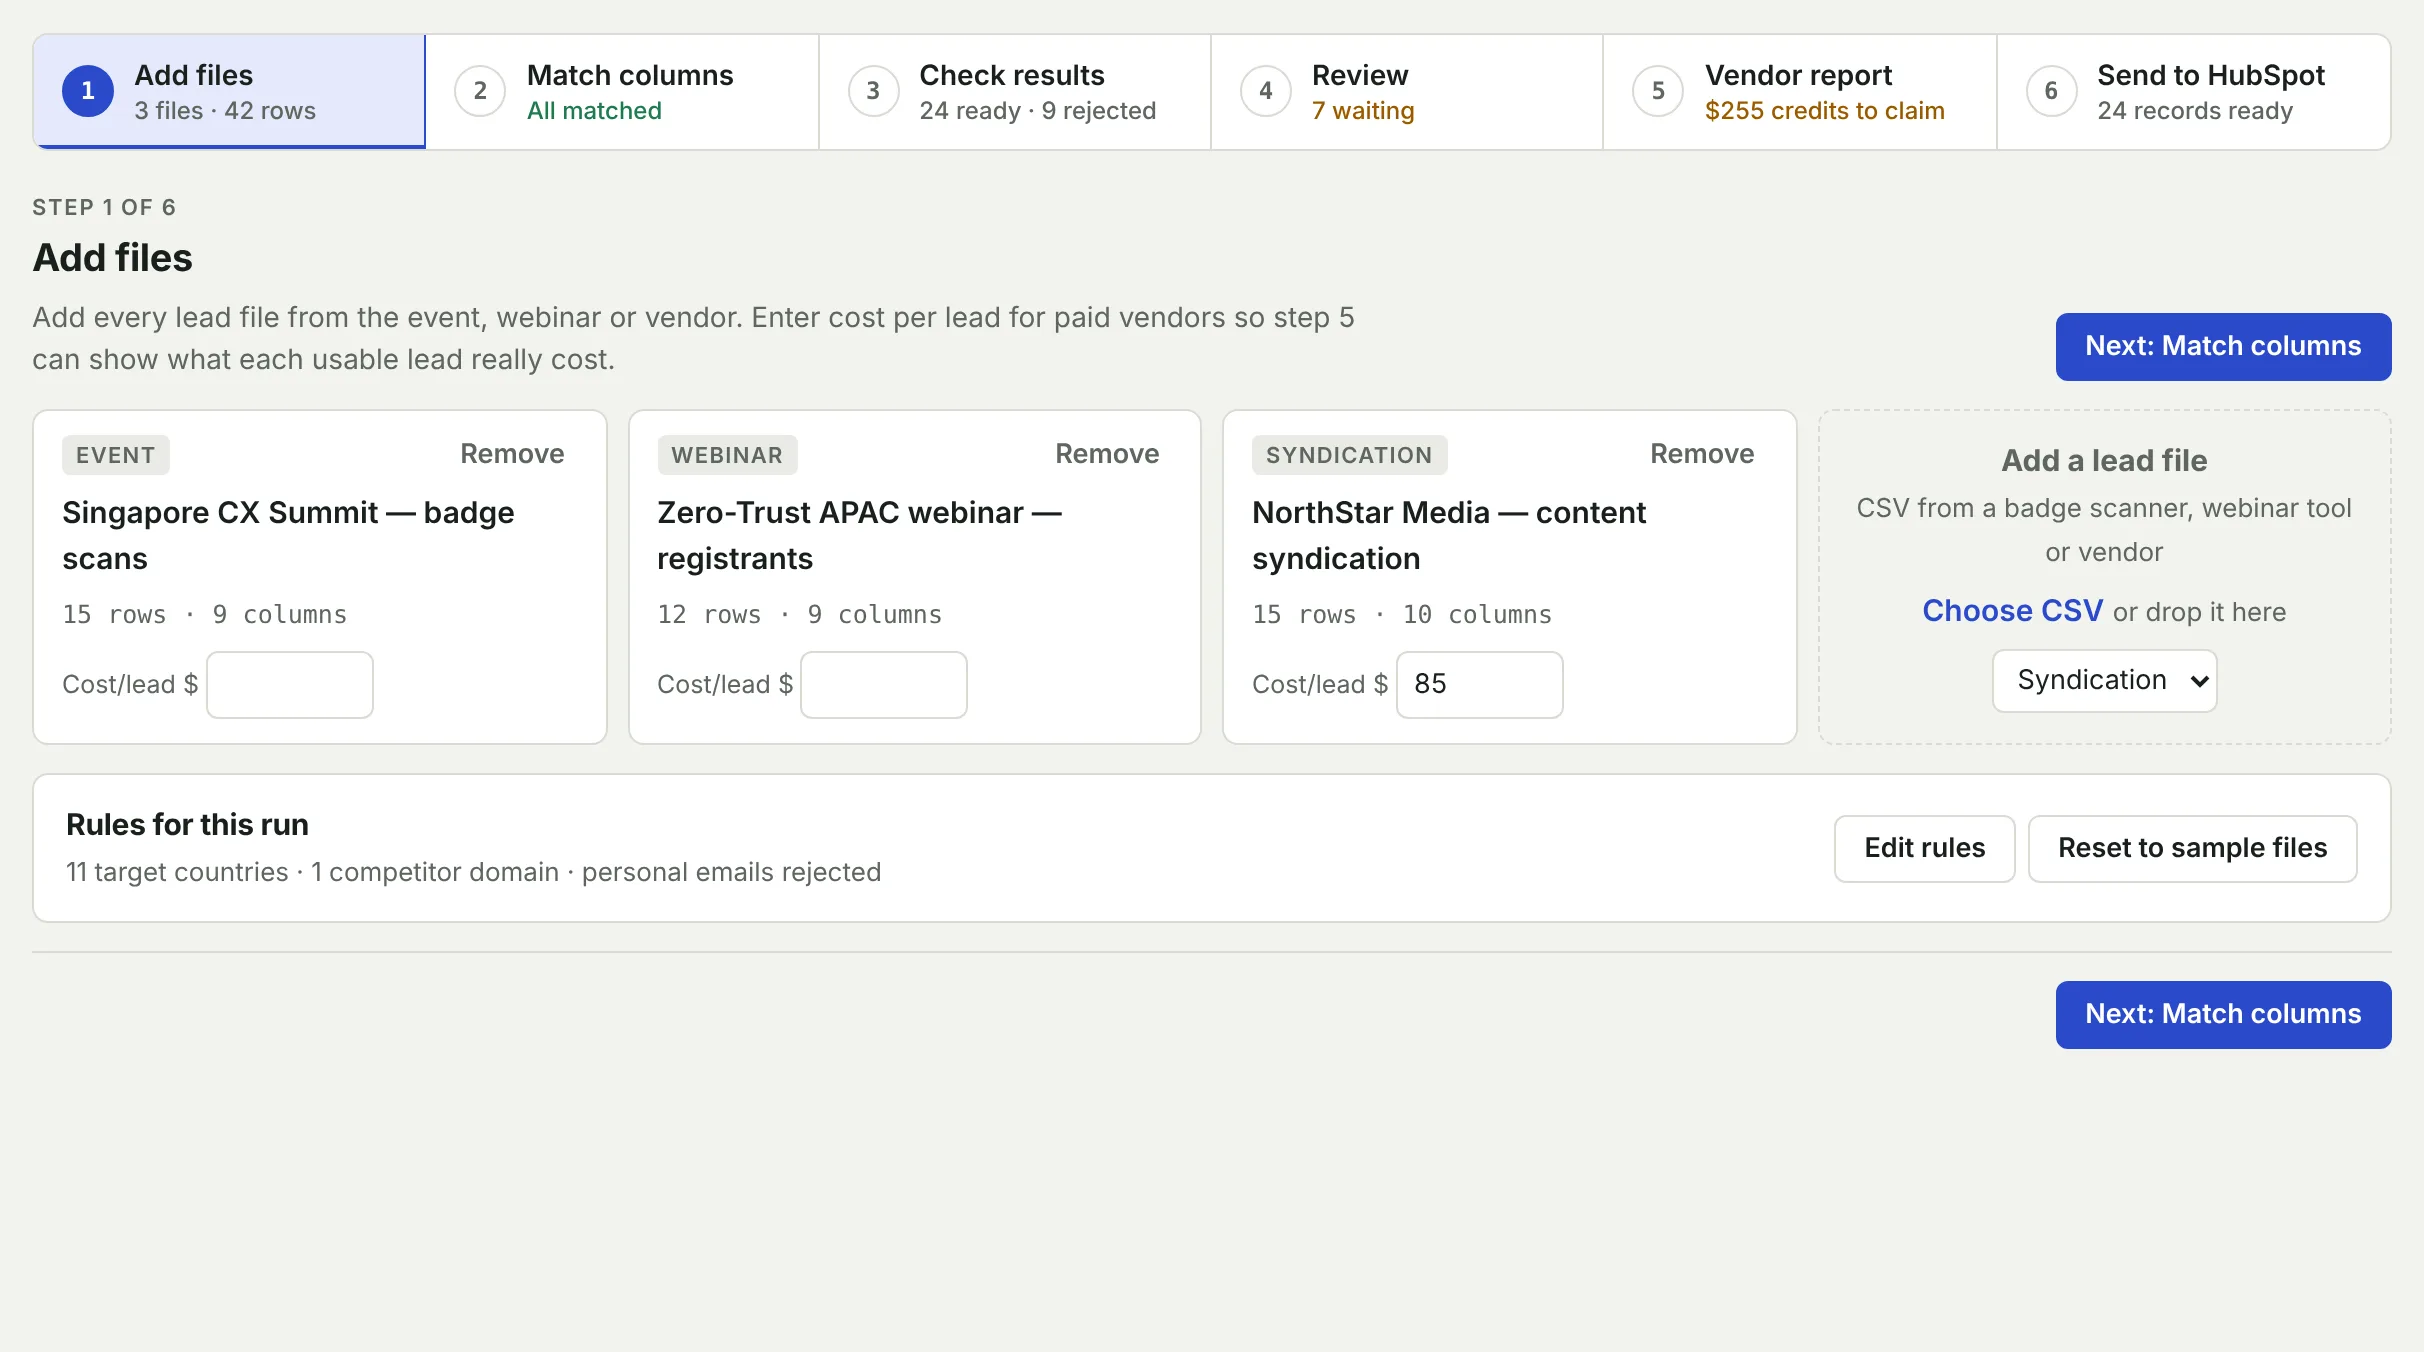Edit the NorthStar Media cost/lead value 85

tap(1479, 684)
